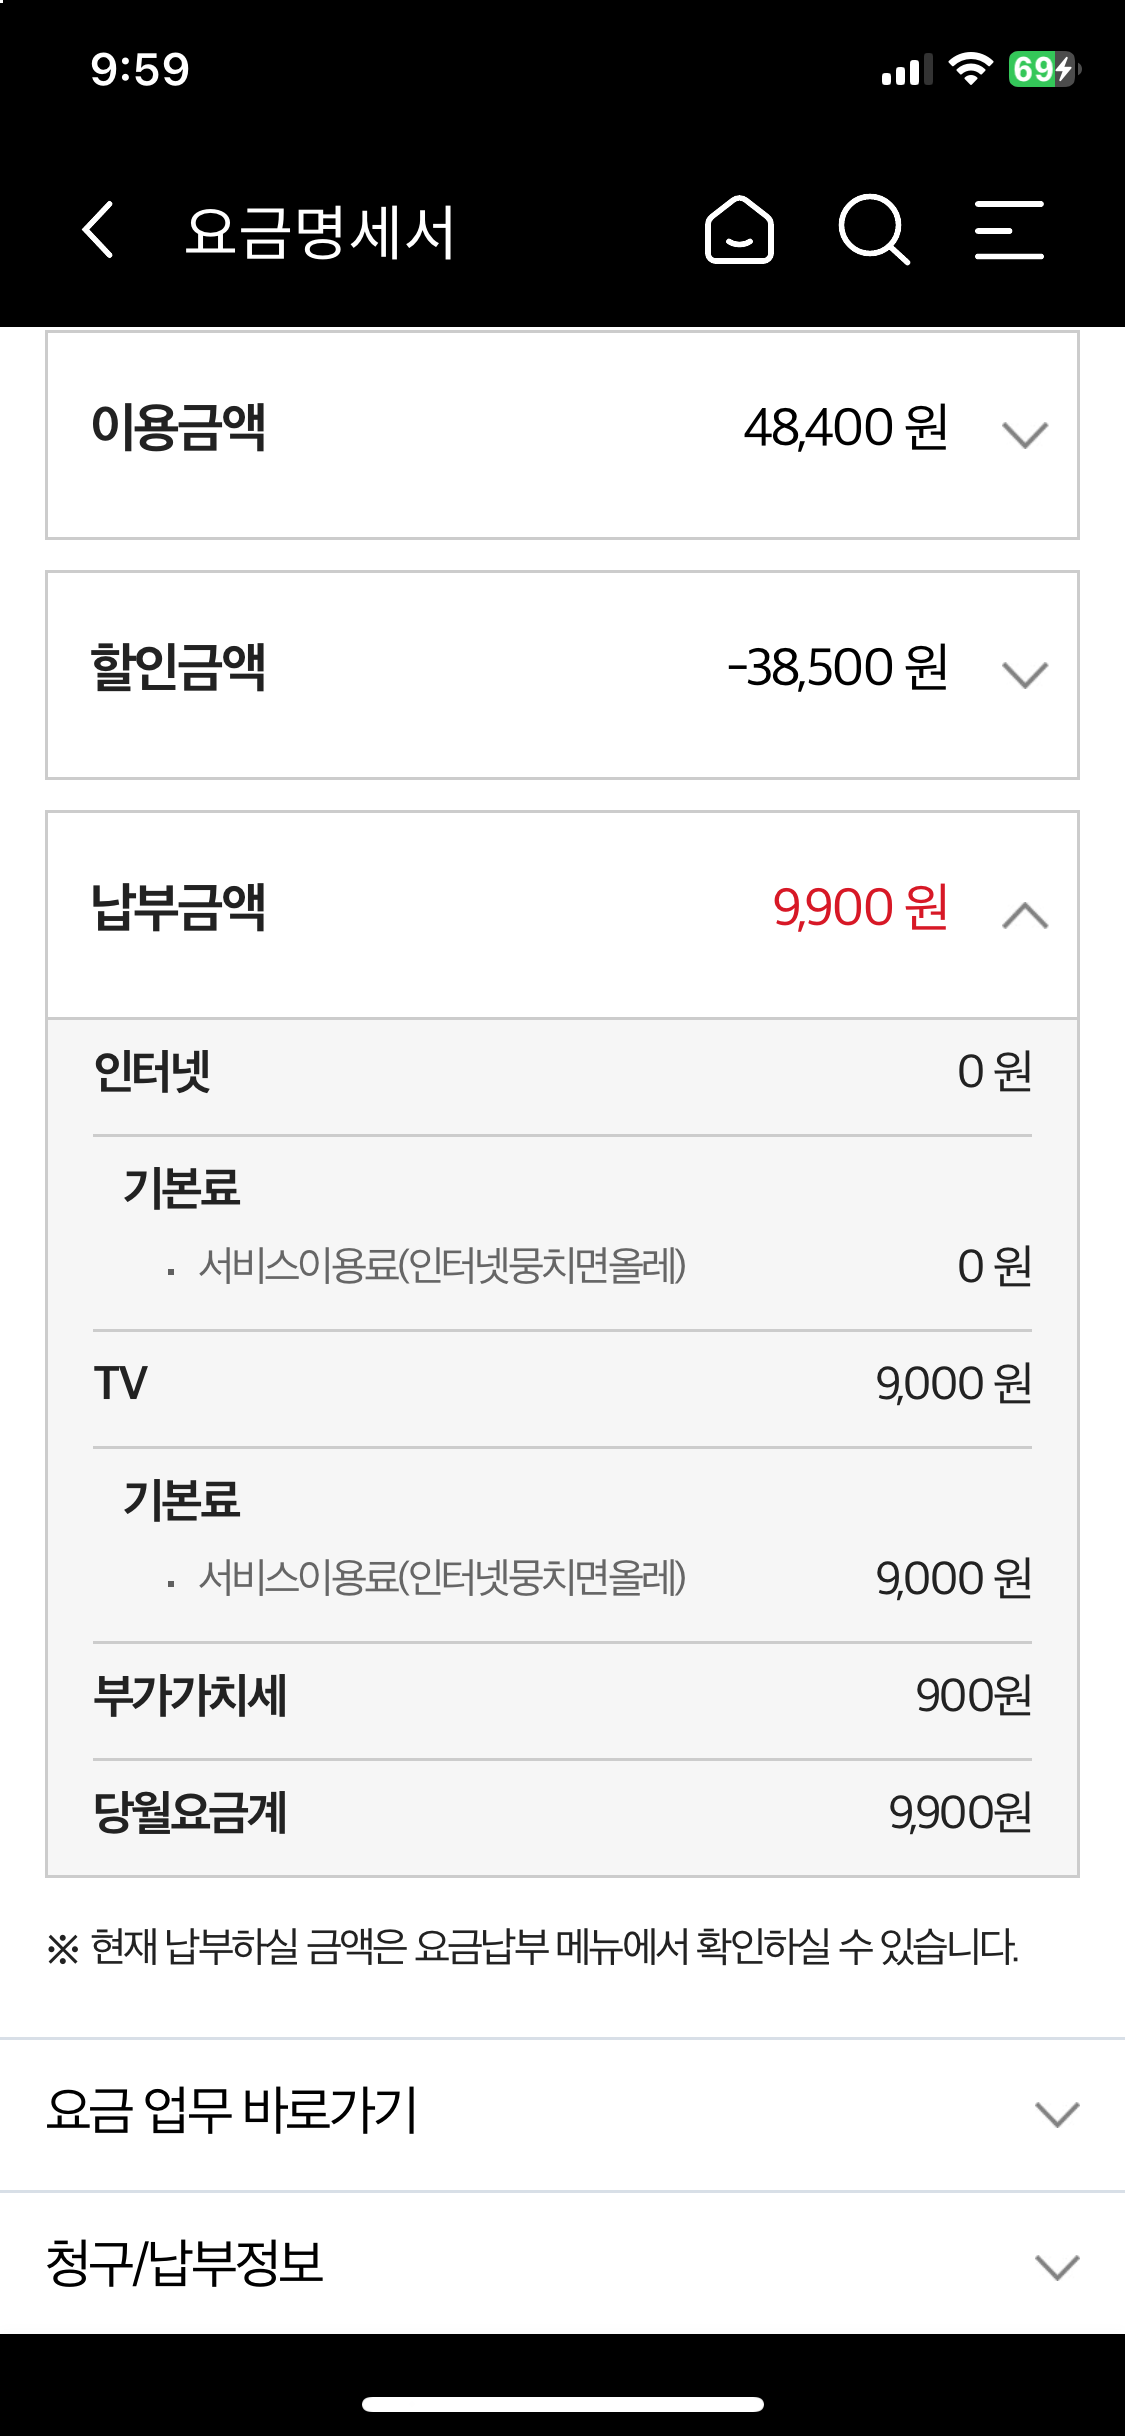
Task: Expand 요금 업무 바로가기 dropdown
Action: pos(1056,2113)
